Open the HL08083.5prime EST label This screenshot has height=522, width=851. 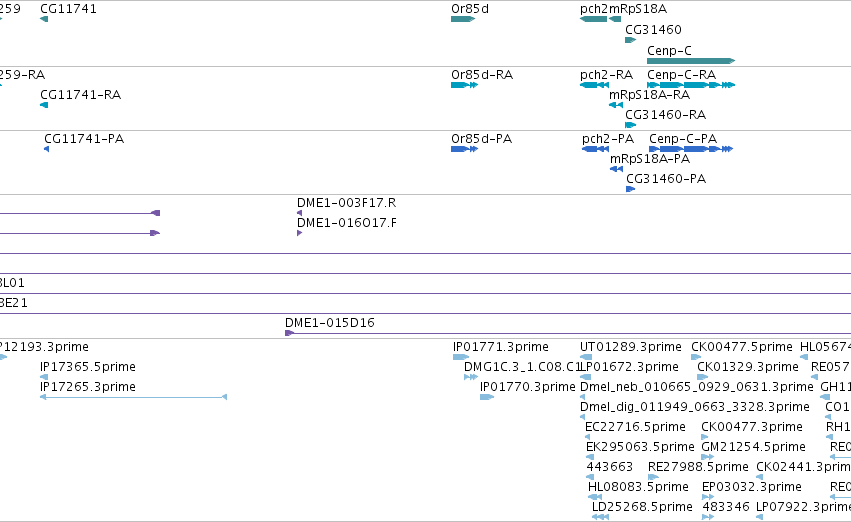click(638, 487)
